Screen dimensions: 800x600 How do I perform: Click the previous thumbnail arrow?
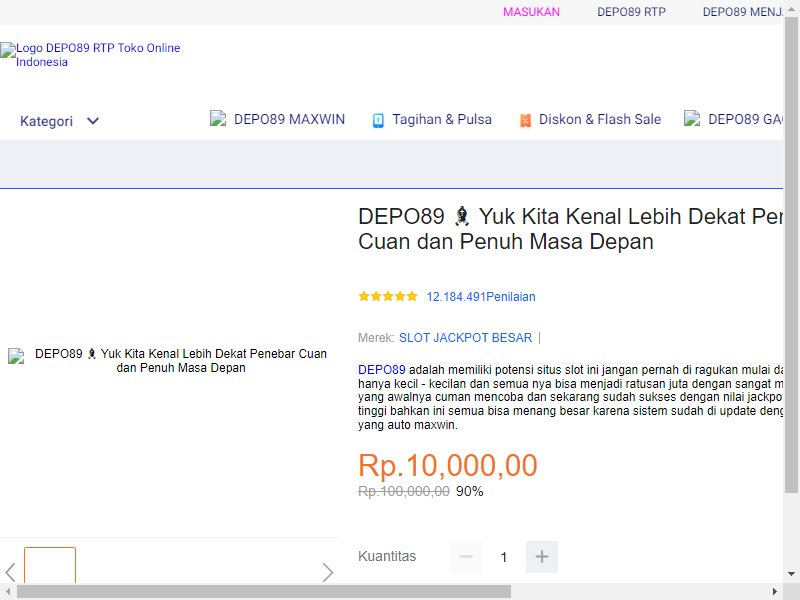pos(10,572)
